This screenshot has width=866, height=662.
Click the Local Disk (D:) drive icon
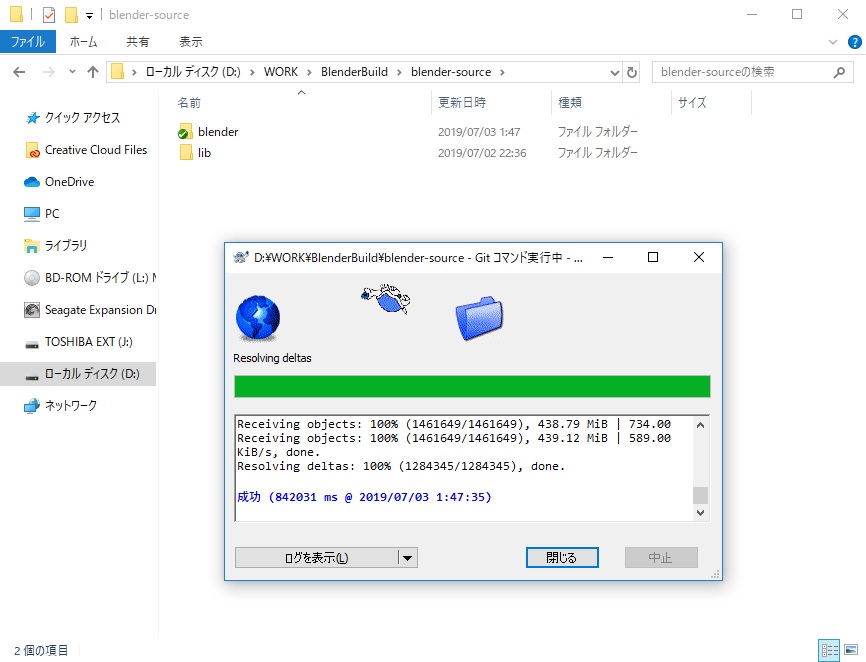(32, 376)
